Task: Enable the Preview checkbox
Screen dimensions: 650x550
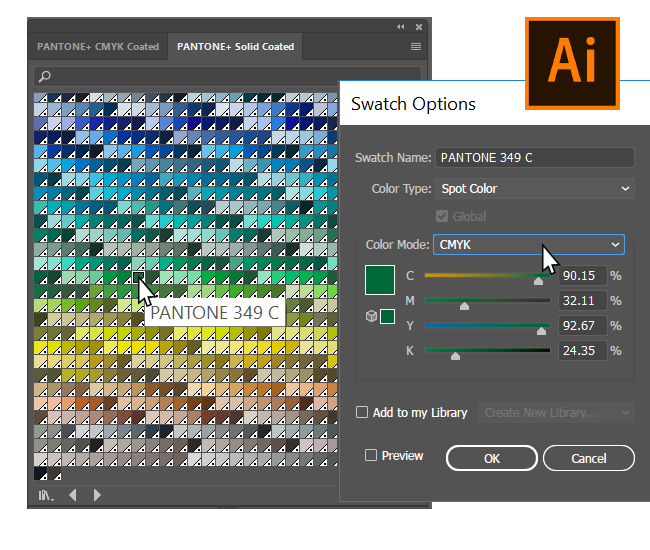Action: [371, 455]
